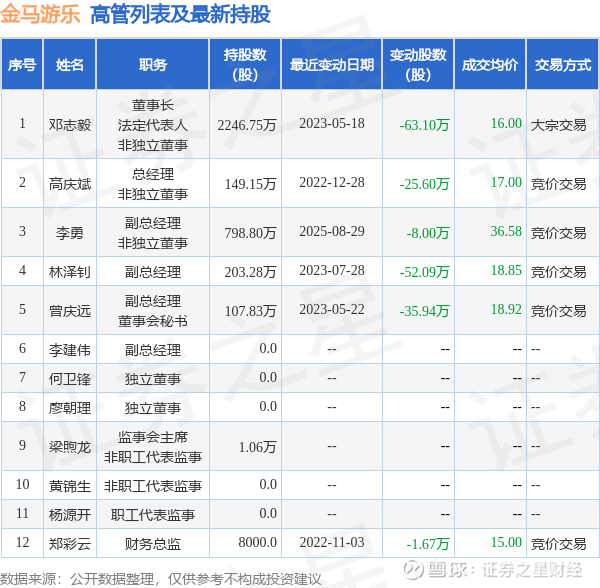600x588 pixels.
Task: Click the name 杨源开
Action: [70, 515]
